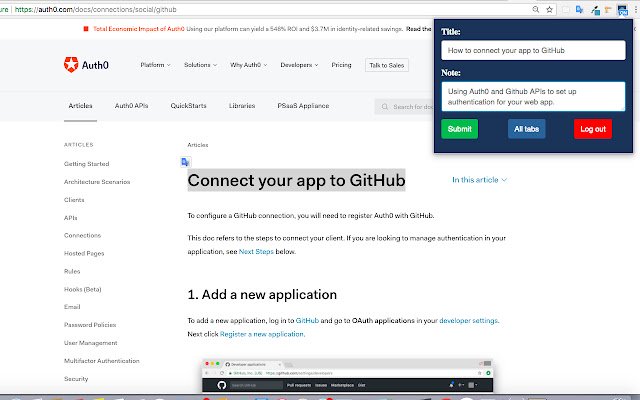640x400 pixels.
Task: Select APIs in the articles sidebar
Action: [x=71, y=218]
